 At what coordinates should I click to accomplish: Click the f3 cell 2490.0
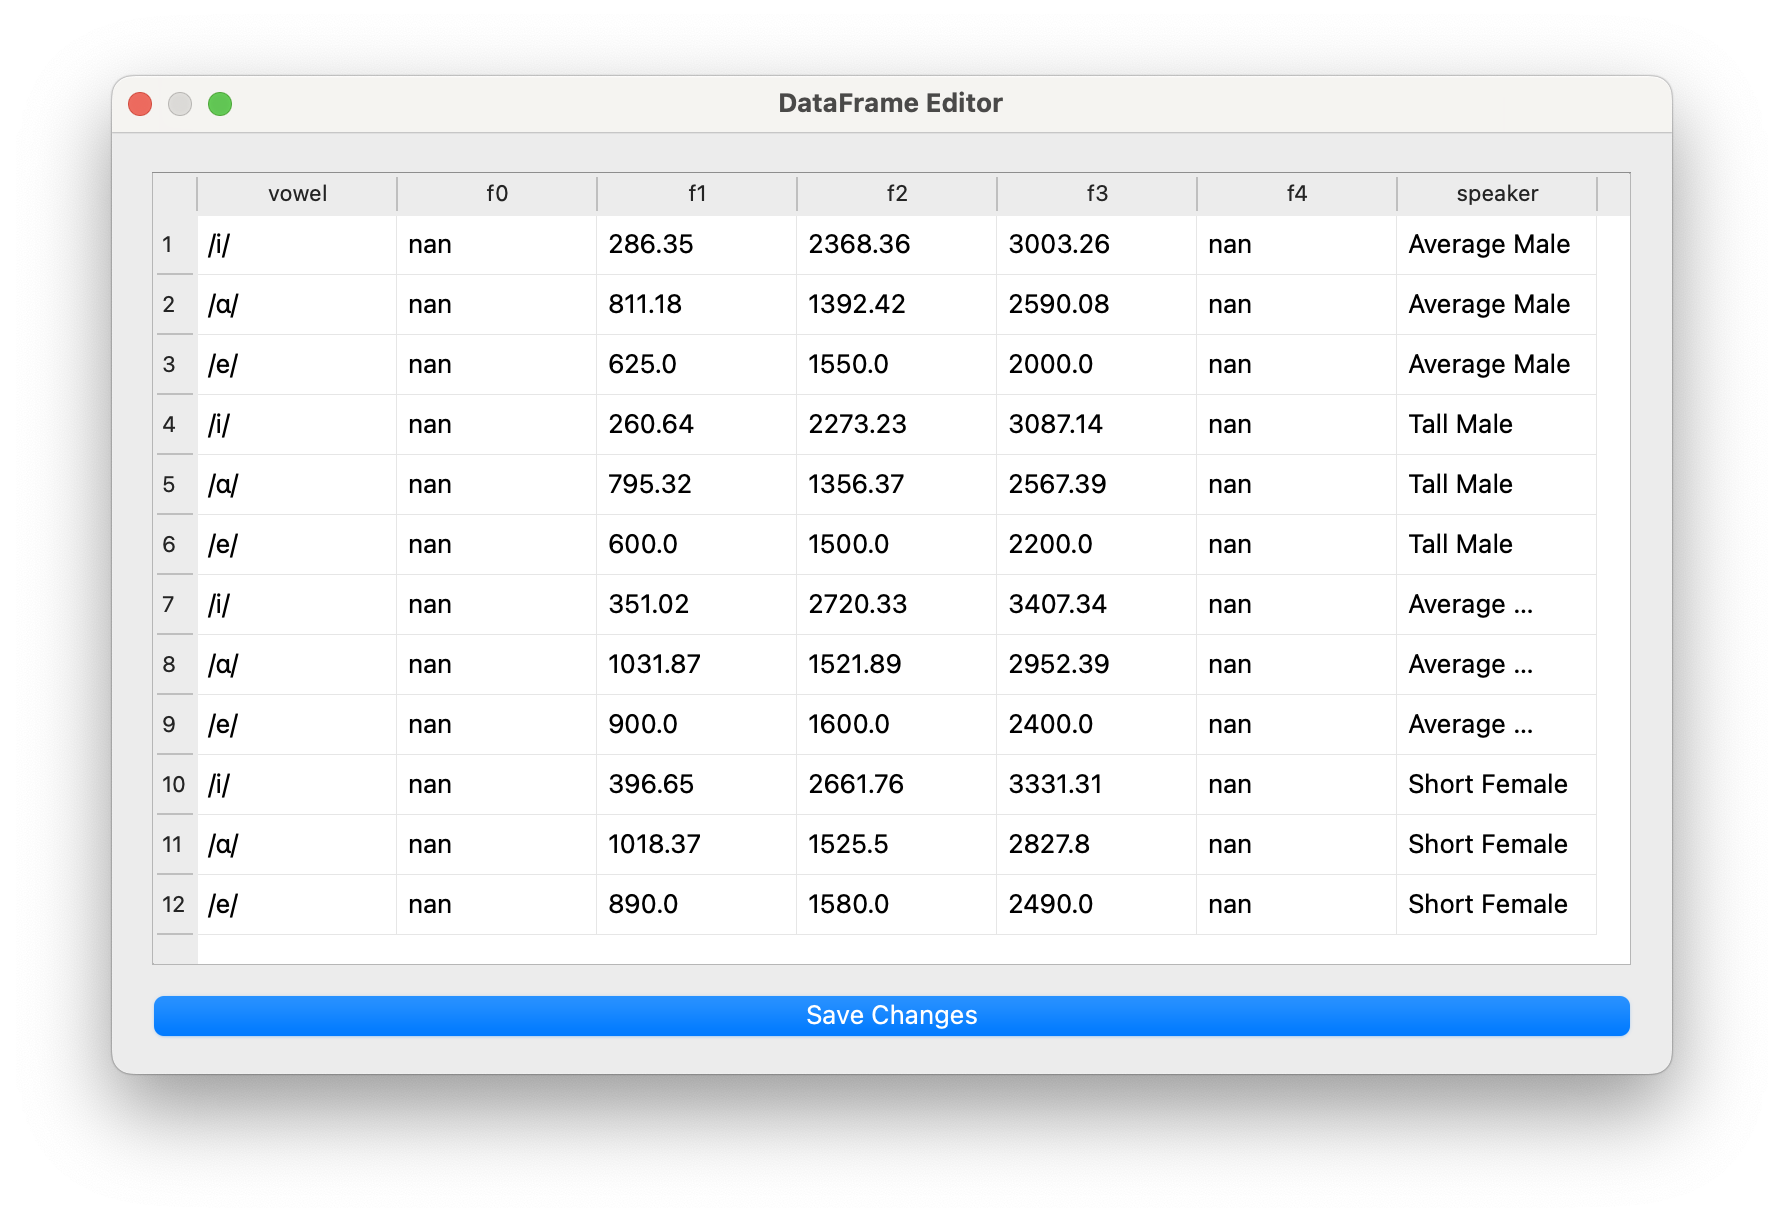(1097, 905)
